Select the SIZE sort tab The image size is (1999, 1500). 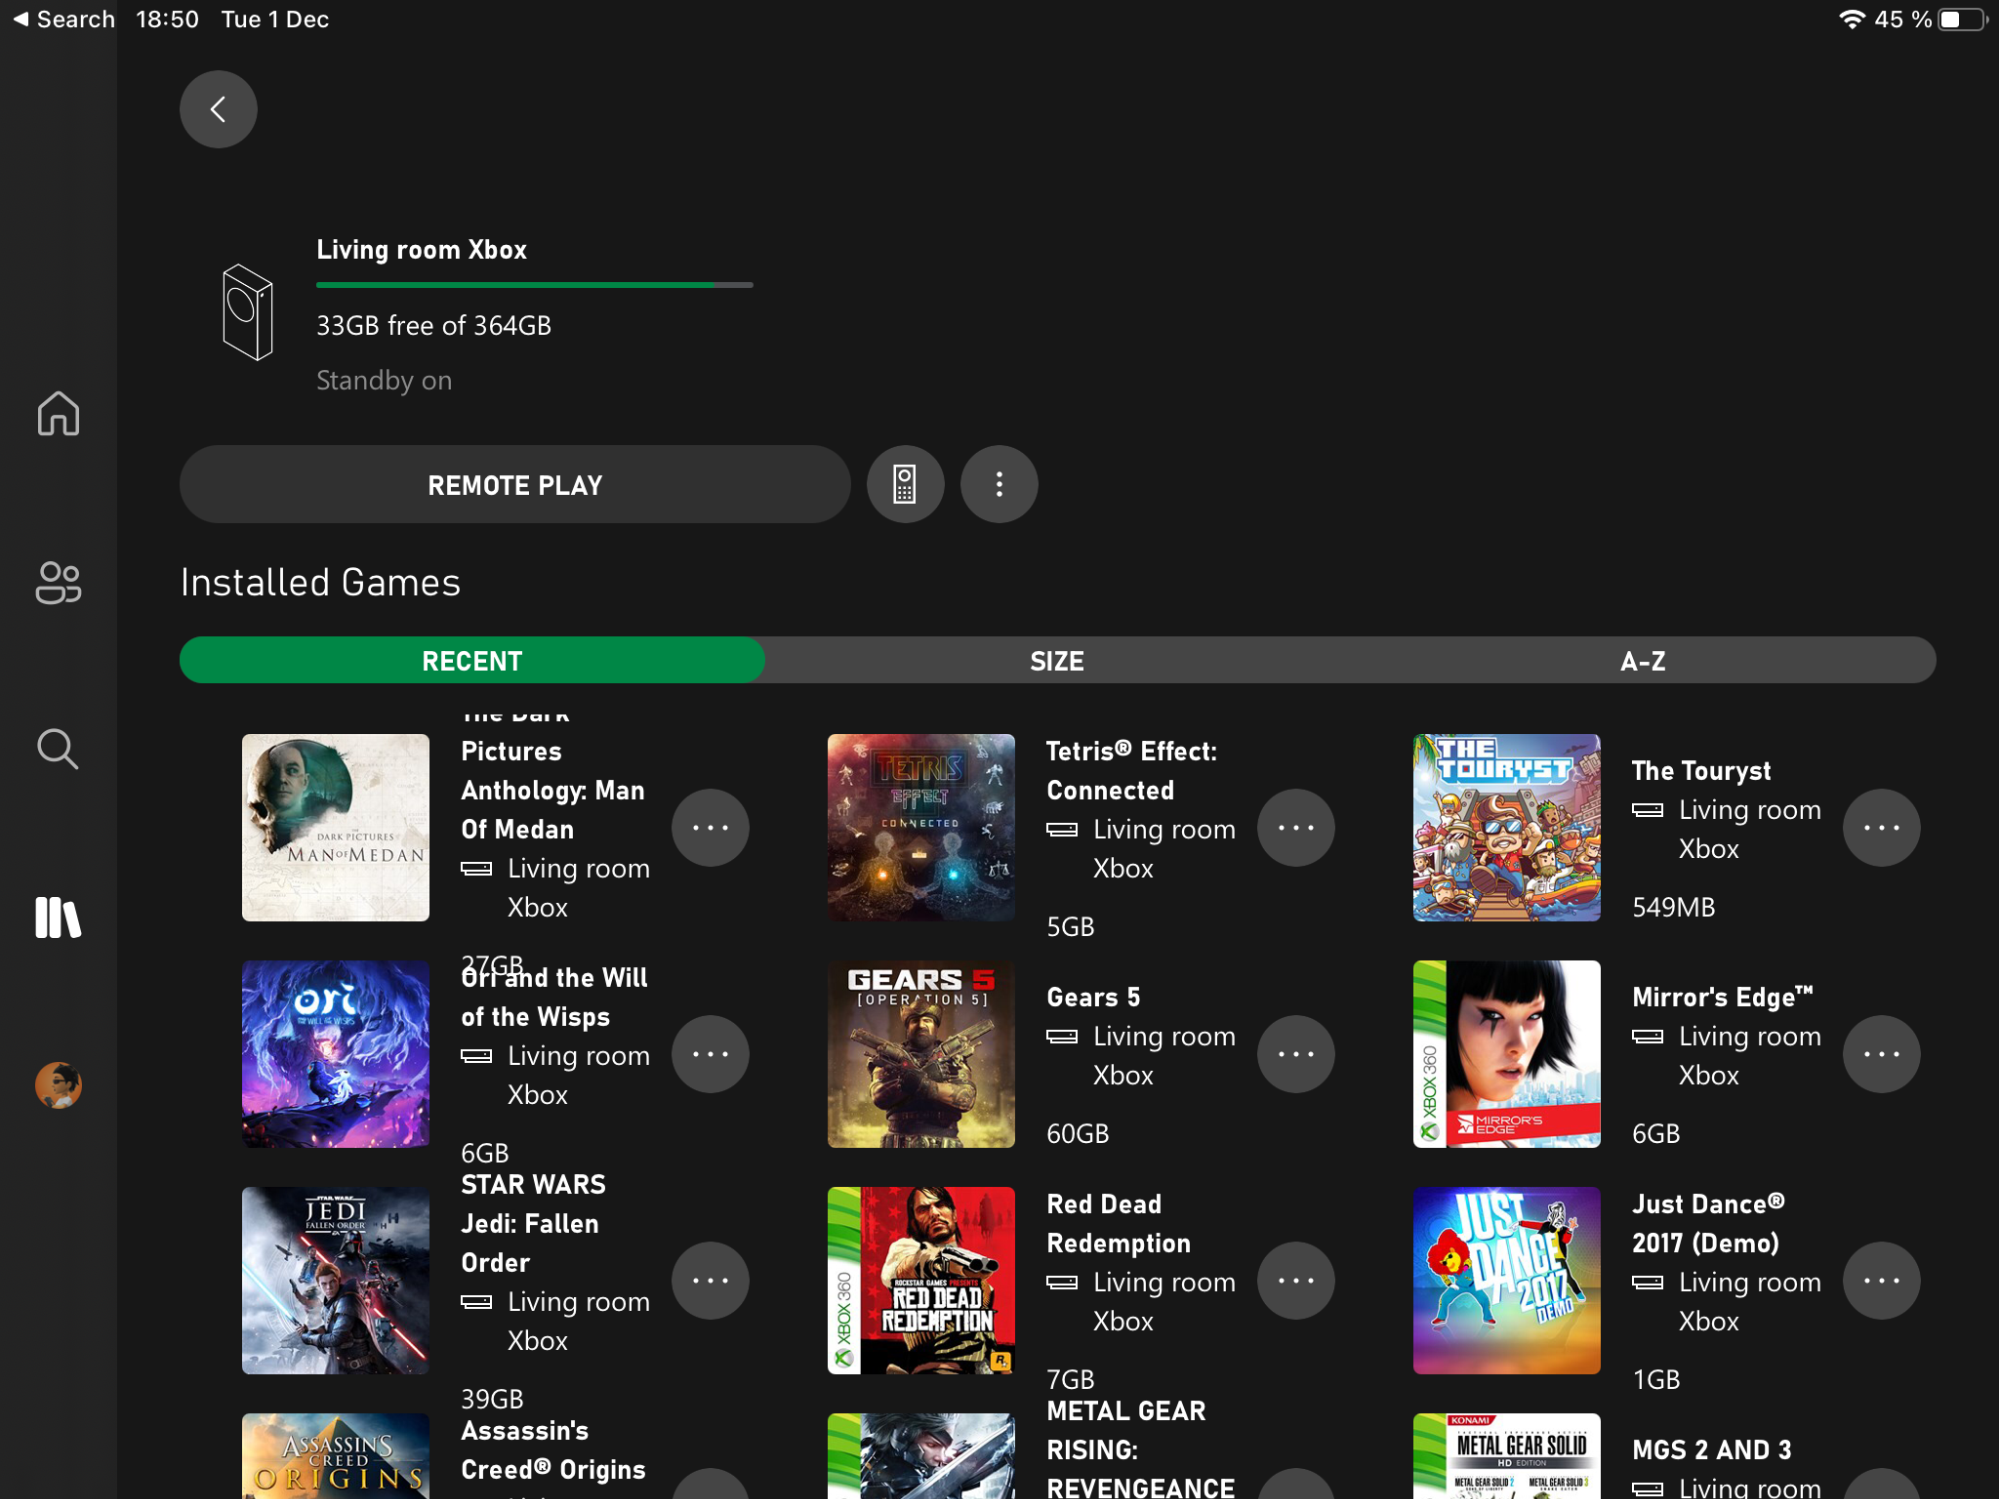point(1057,661)
